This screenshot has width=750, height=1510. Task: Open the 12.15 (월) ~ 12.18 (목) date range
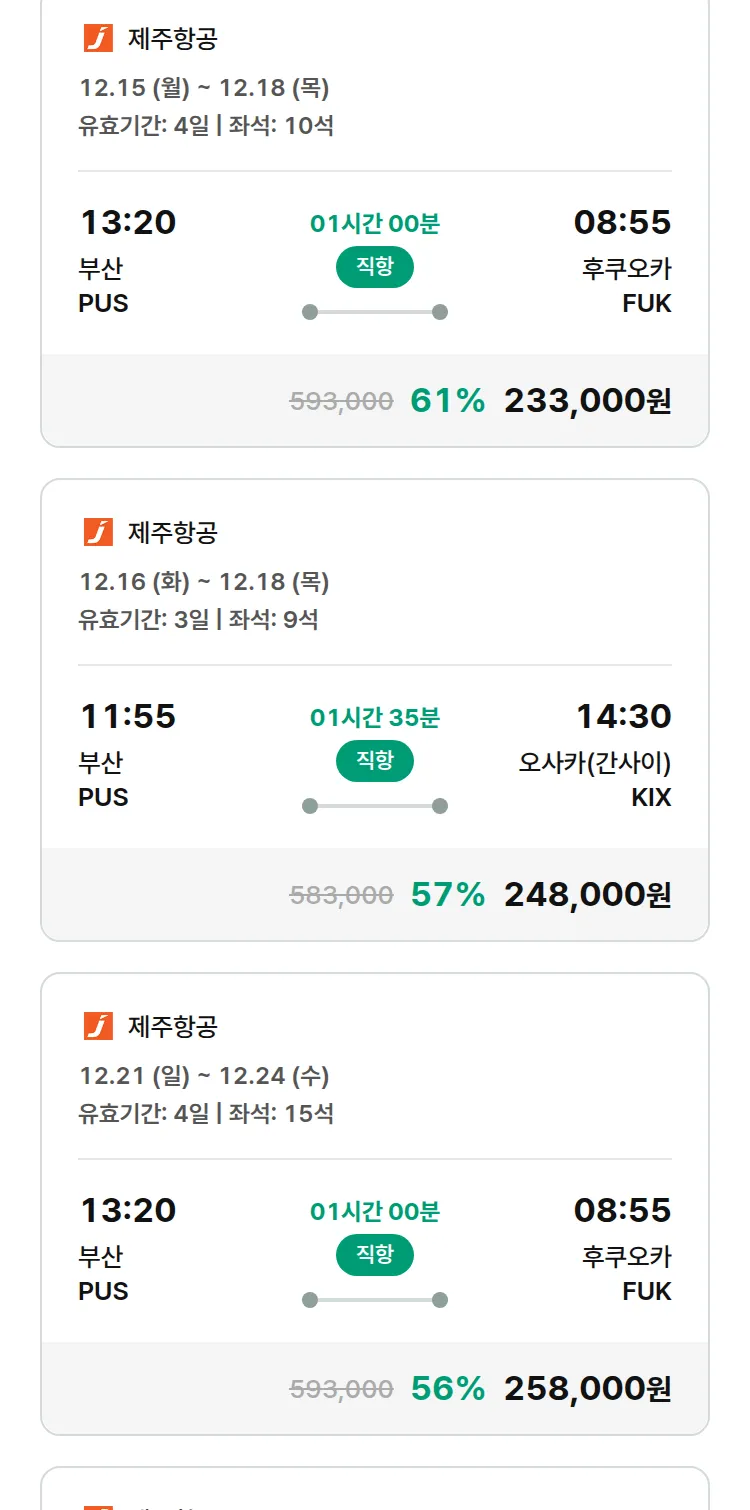(204, 88)
